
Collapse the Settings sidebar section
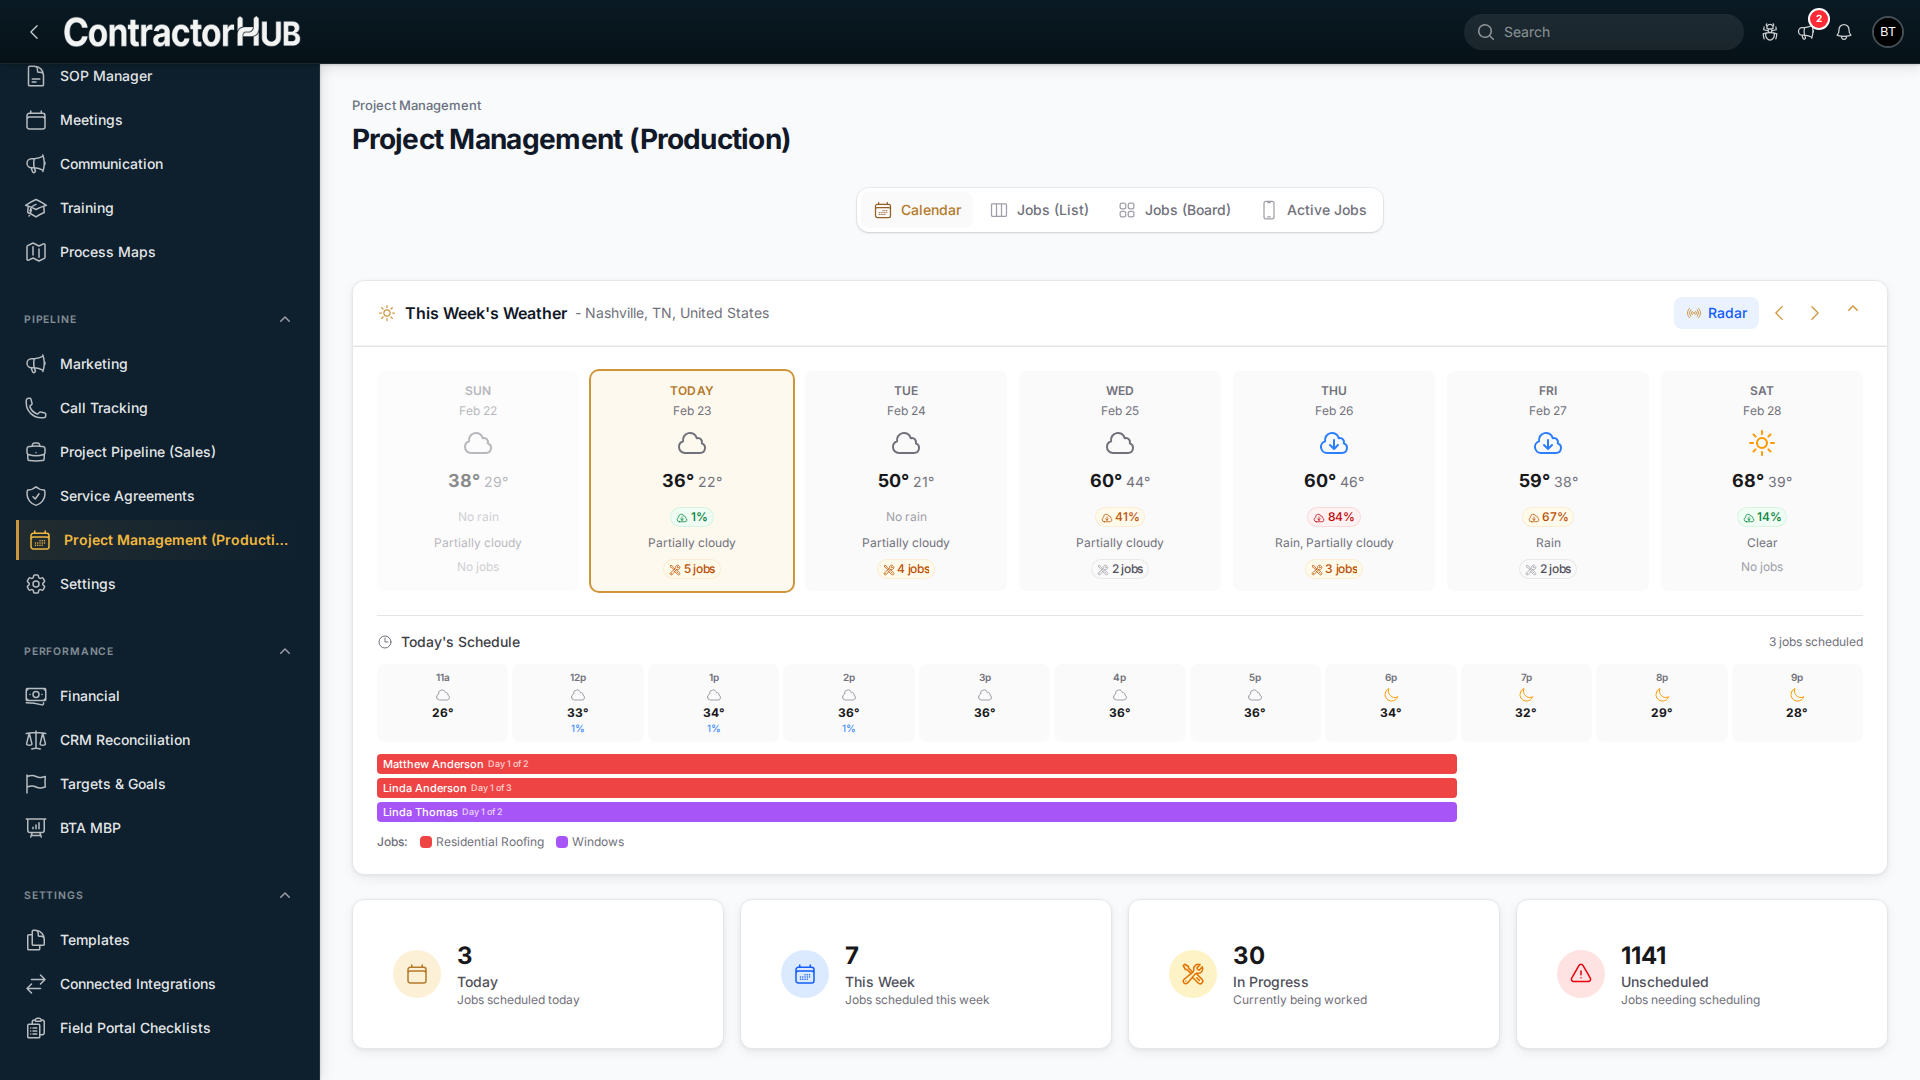285,896
